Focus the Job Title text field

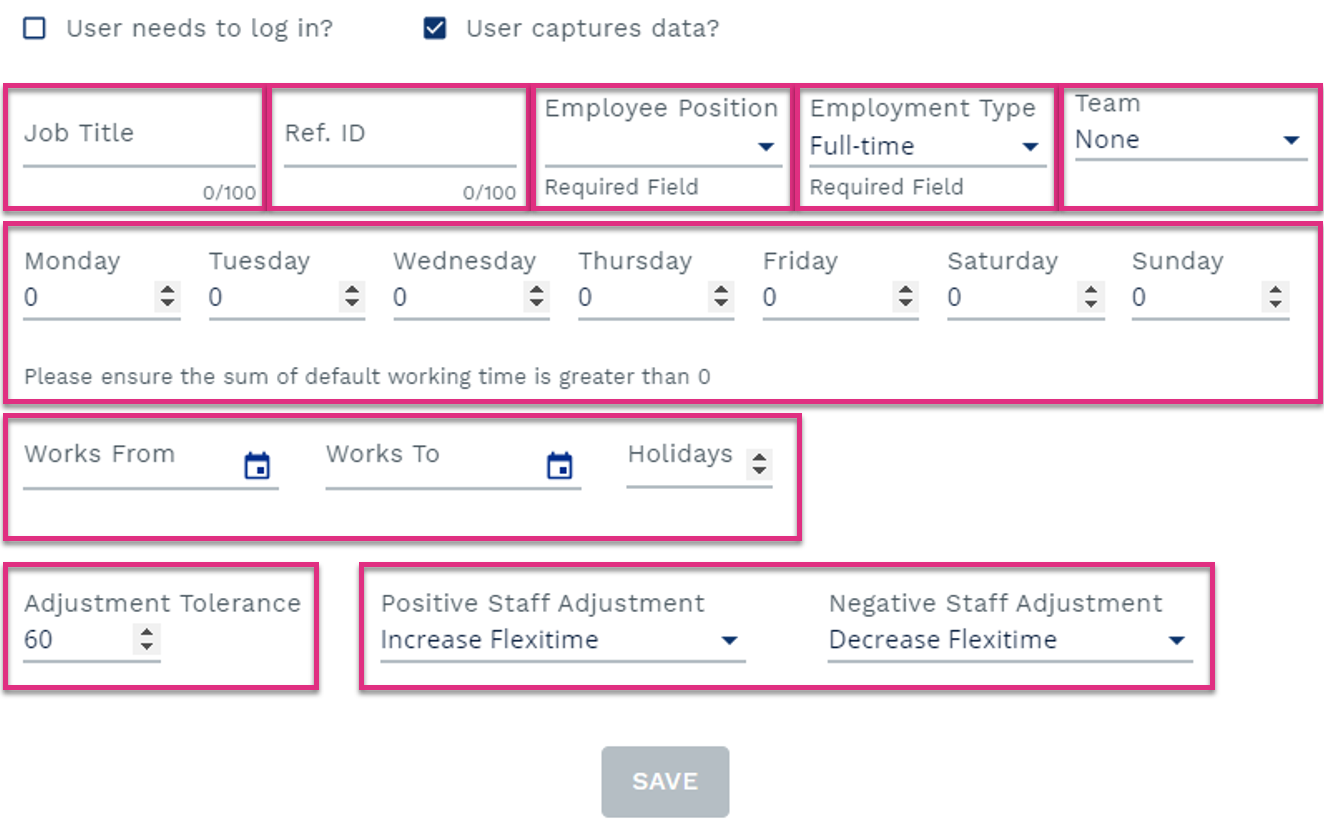coord(139,141)
